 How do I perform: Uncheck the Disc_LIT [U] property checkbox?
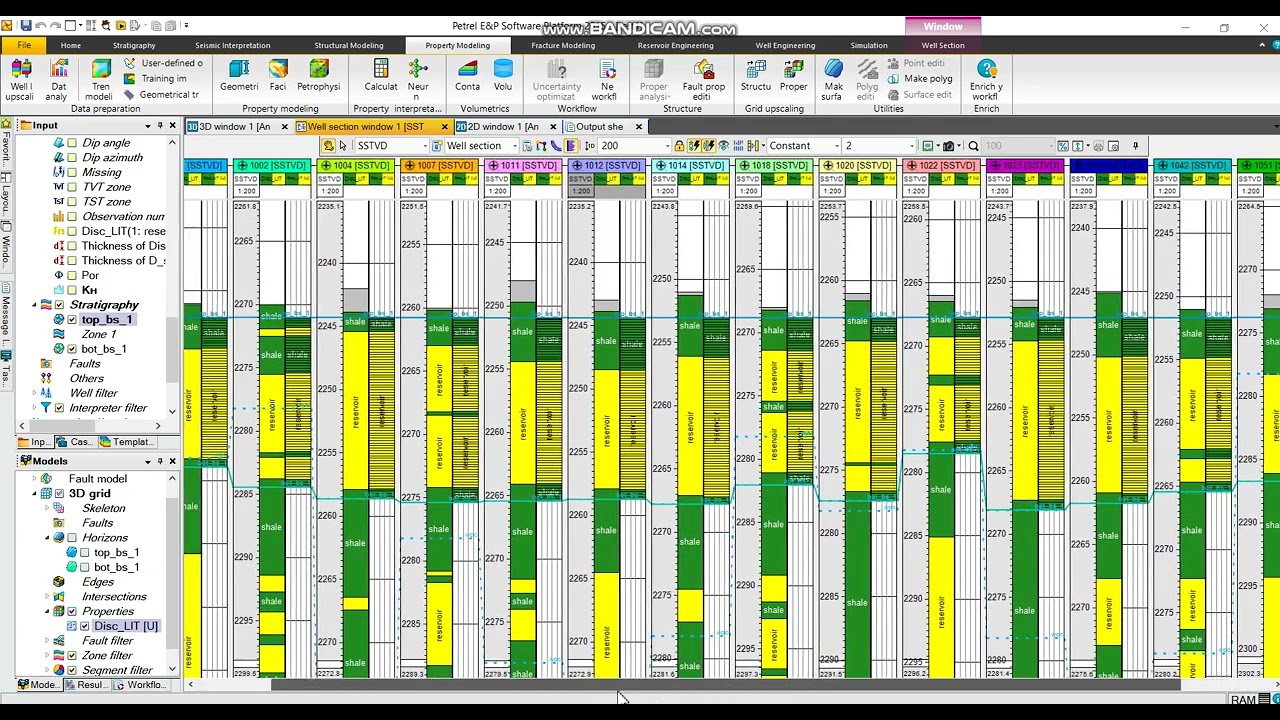[x=85, y=626]
